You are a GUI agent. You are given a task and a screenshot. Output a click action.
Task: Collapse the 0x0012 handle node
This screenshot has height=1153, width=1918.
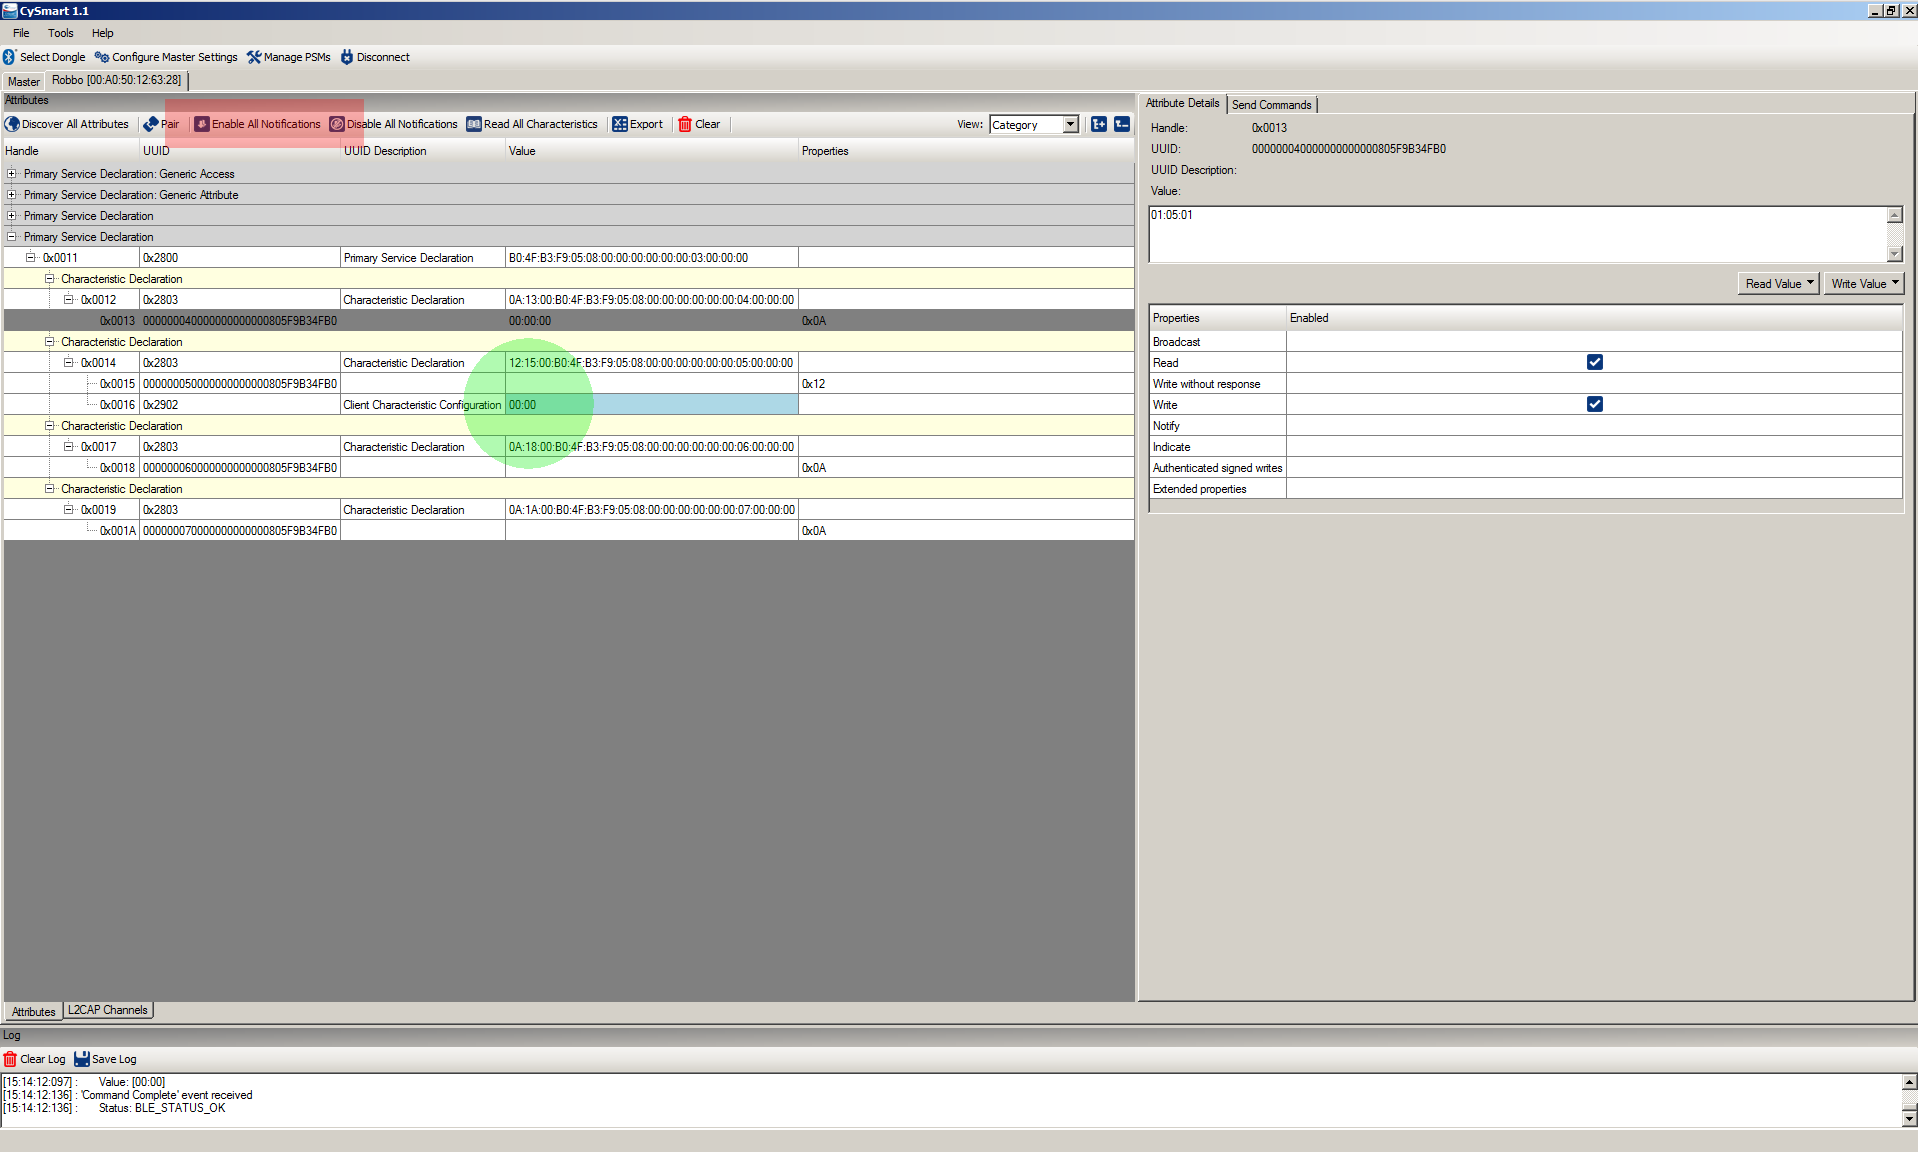[x=69, y=299]
